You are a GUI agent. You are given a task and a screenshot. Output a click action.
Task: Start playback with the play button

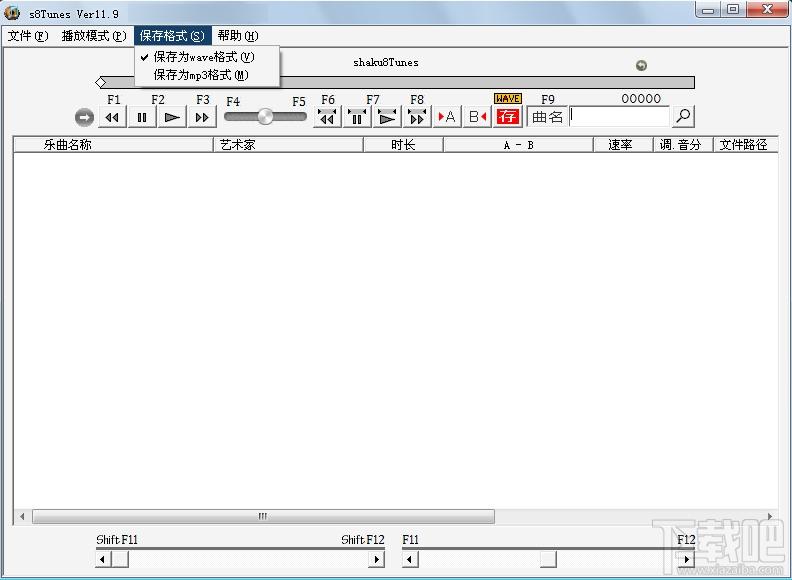point(172,117)
